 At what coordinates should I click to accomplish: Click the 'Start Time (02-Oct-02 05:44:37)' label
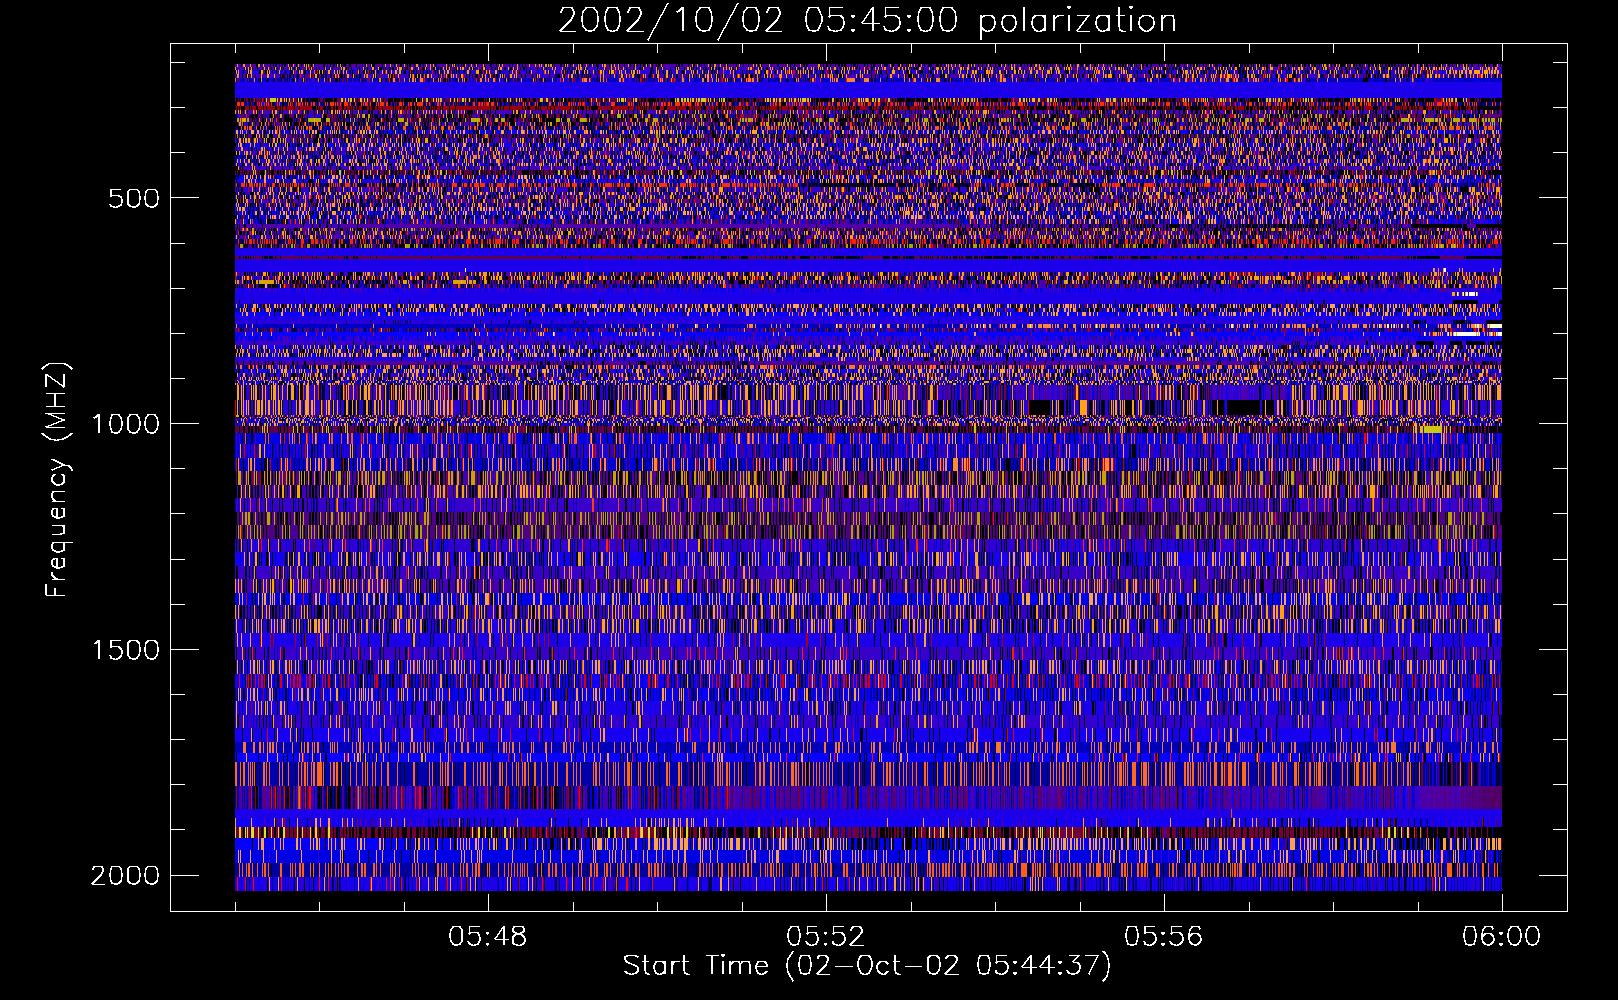pos(867,966)
